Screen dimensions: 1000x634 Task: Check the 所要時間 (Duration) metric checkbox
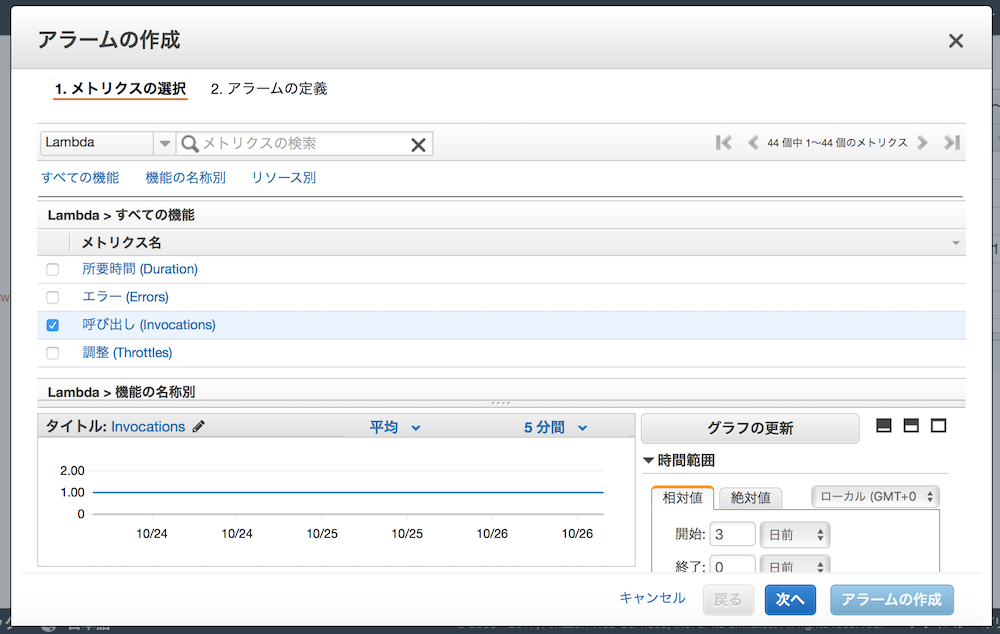(53, 270)
